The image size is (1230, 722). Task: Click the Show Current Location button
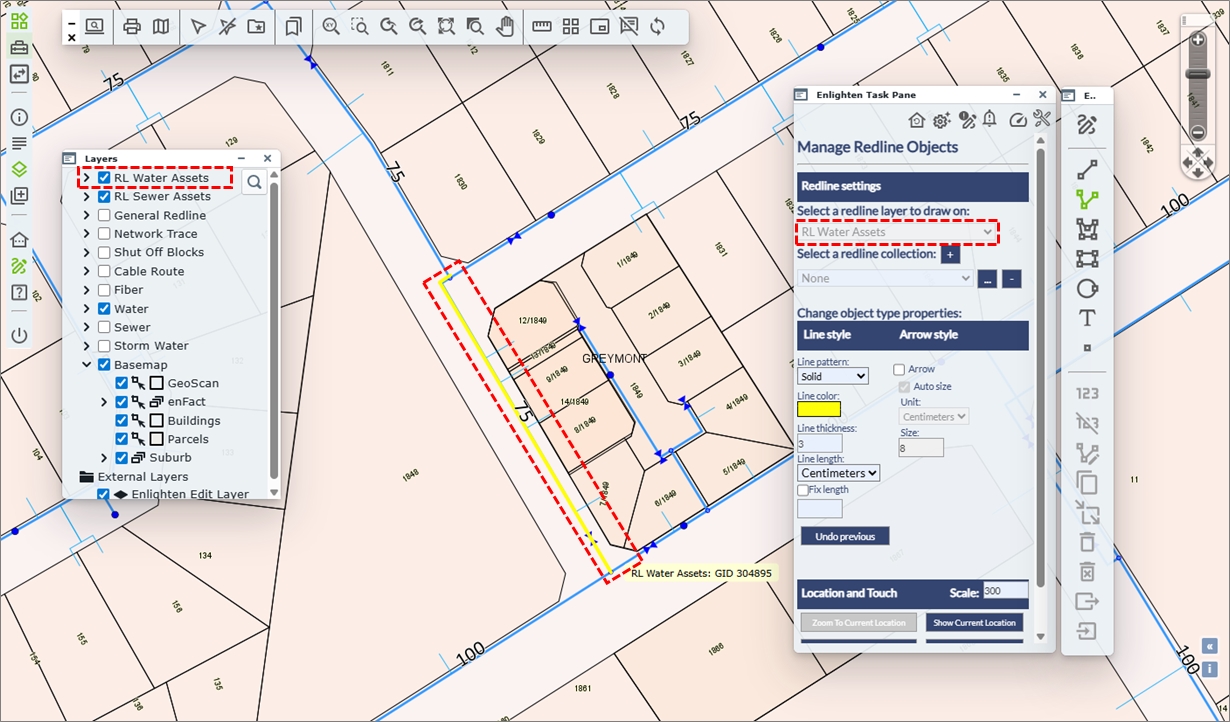974,623
